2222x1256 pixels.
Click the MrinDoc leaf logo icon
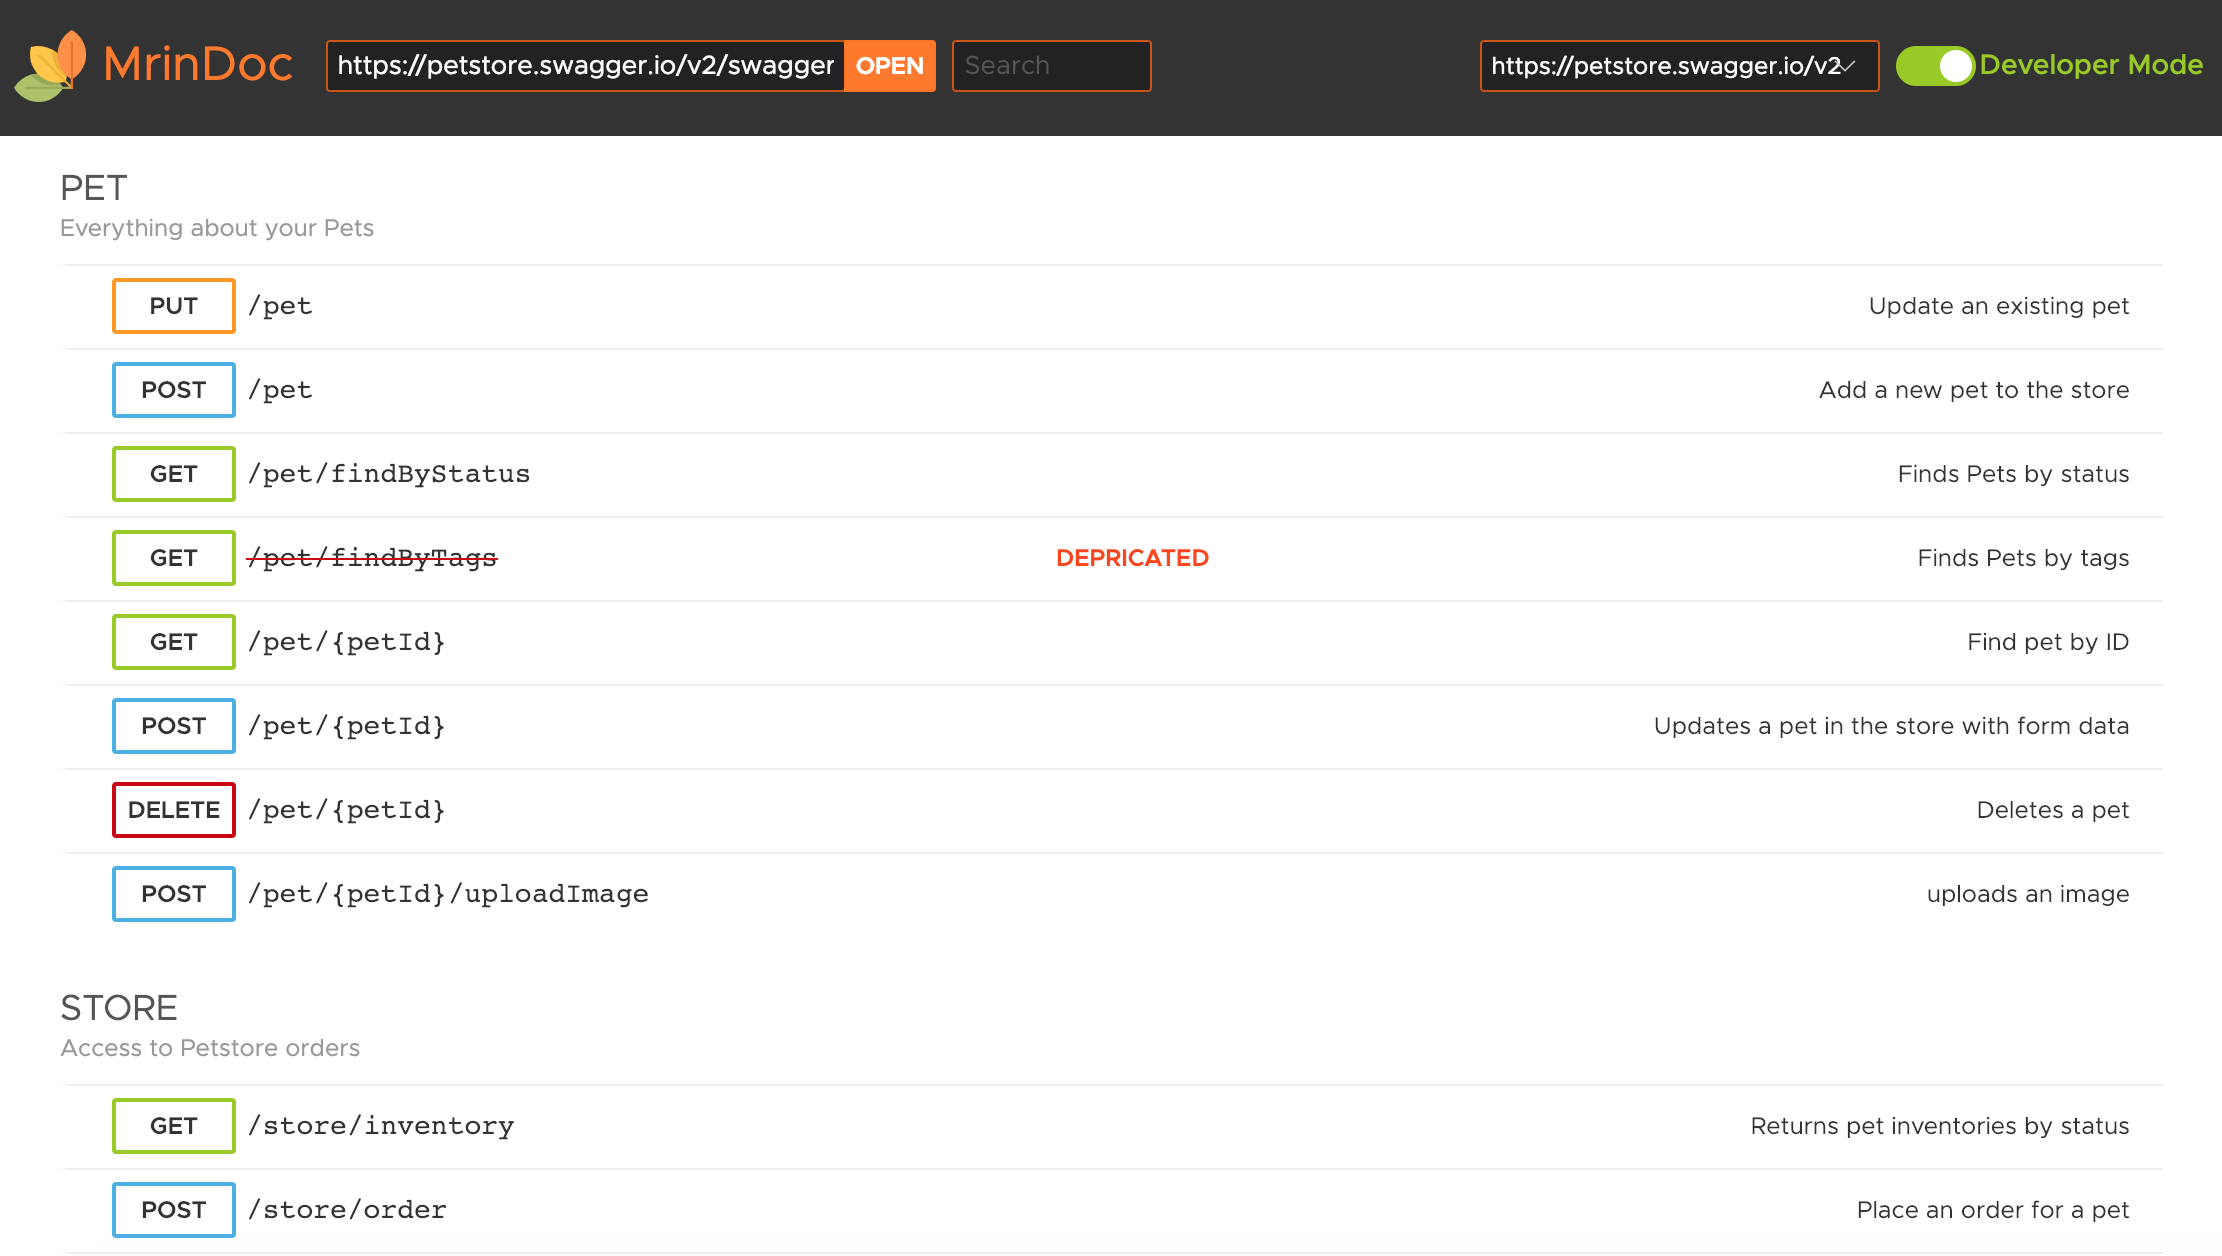pos(50,66)
